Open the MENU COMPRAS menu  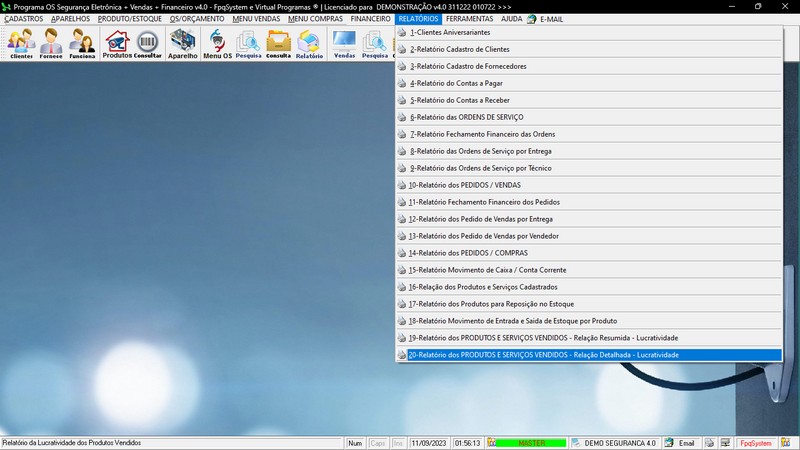click(315, 19)
